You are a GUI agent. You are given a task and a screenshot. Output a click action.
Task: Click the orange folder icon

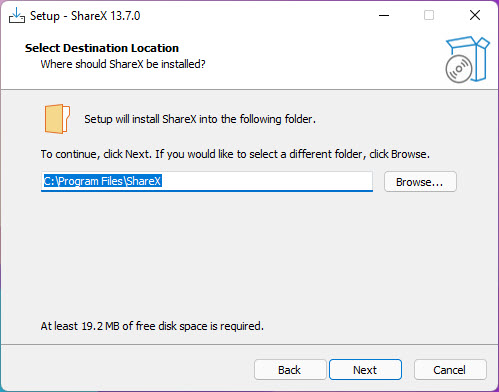pos(57,119)
